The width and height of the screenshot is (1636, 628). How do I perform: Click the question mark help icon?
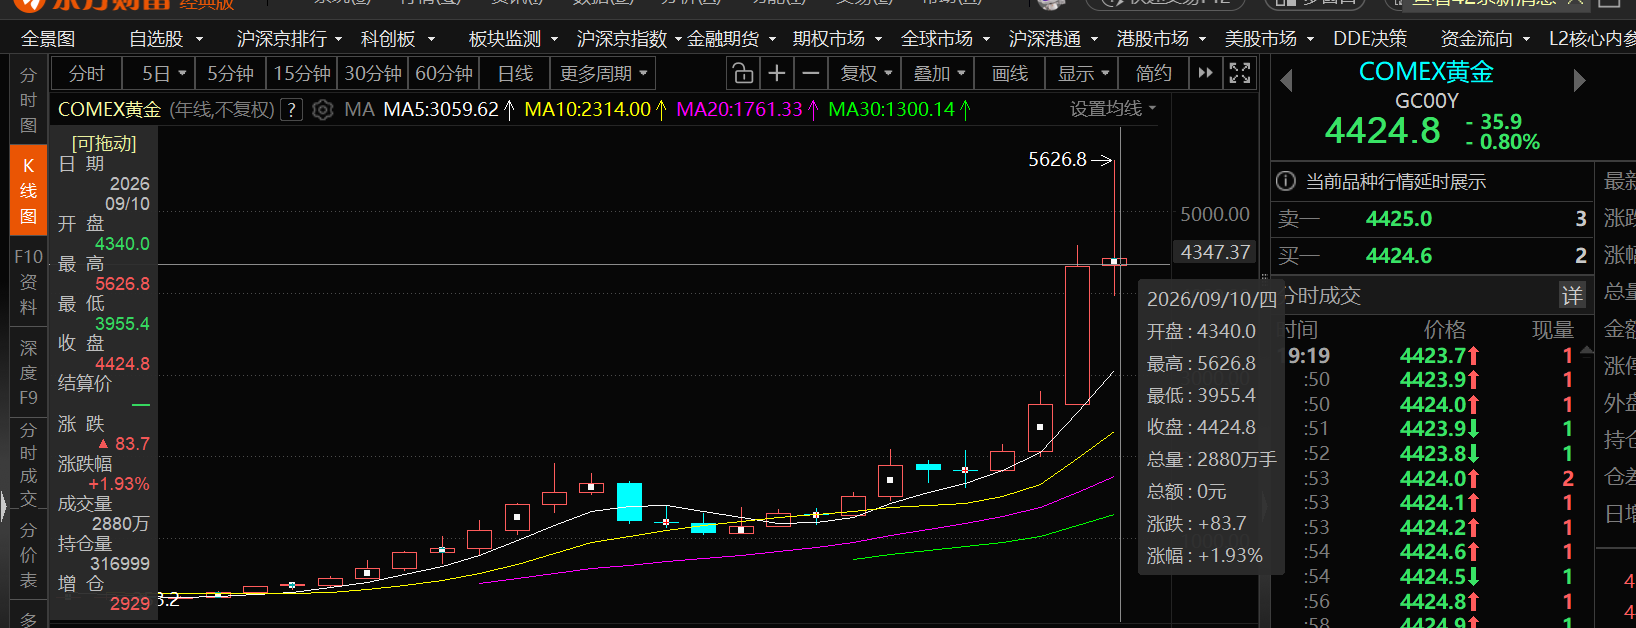point(291,109)
